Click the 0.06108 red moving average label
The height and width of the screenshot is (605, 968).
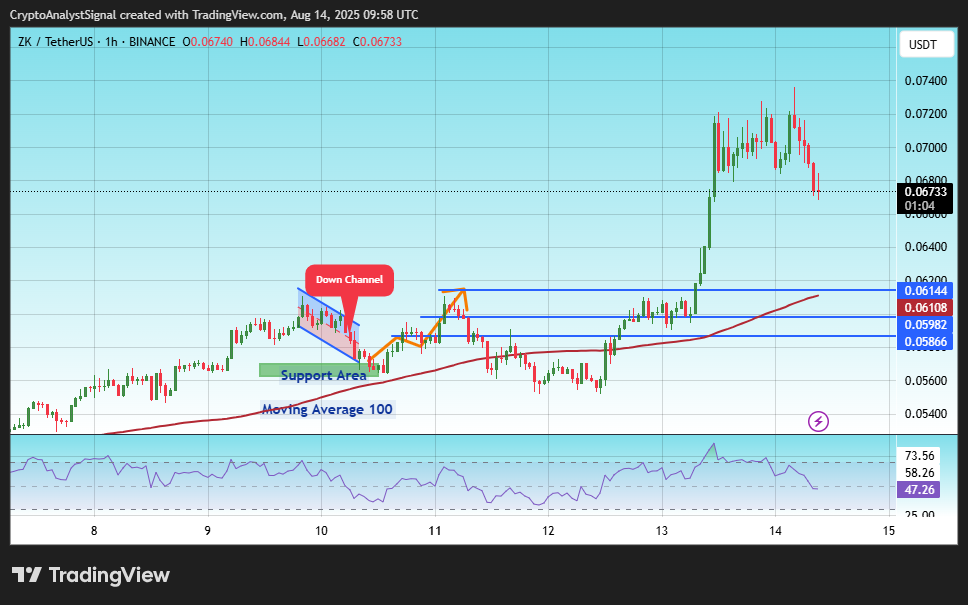pos(925,307)
